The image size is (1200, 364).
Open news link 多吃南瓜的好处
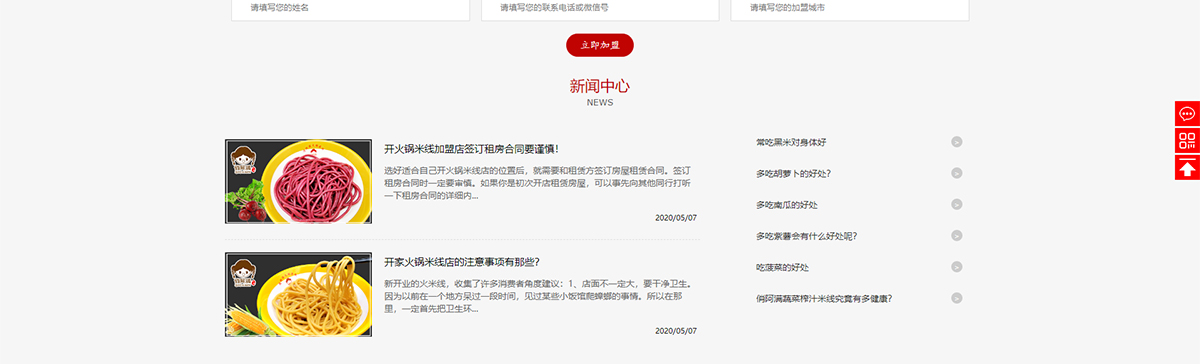[x=787, y=204]
